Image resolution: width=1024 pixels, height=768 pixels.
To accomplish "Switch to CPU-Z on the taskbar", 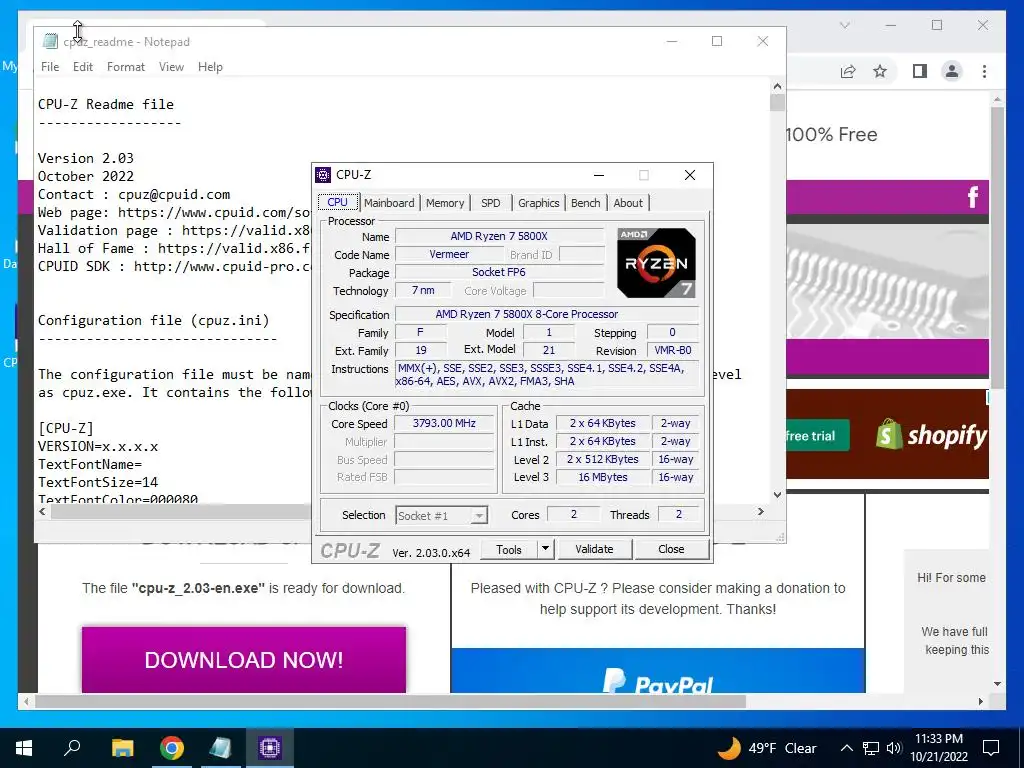I will [270, 748].
